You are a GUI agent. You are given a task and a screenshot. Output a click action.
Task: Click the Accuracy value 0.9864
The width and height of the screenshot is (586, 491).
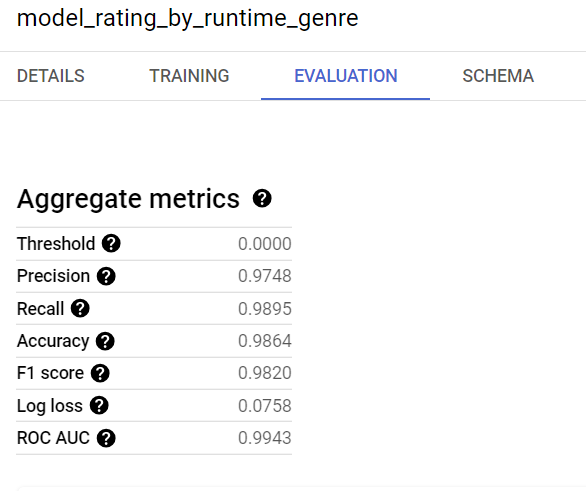click(265, 341)
